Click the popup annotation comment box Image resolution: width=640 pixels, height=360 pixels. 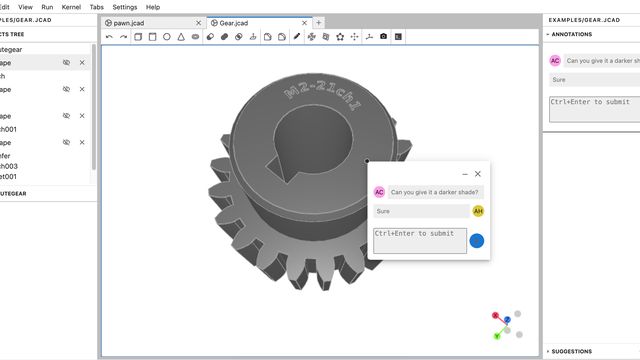click(x=420, y=241)
